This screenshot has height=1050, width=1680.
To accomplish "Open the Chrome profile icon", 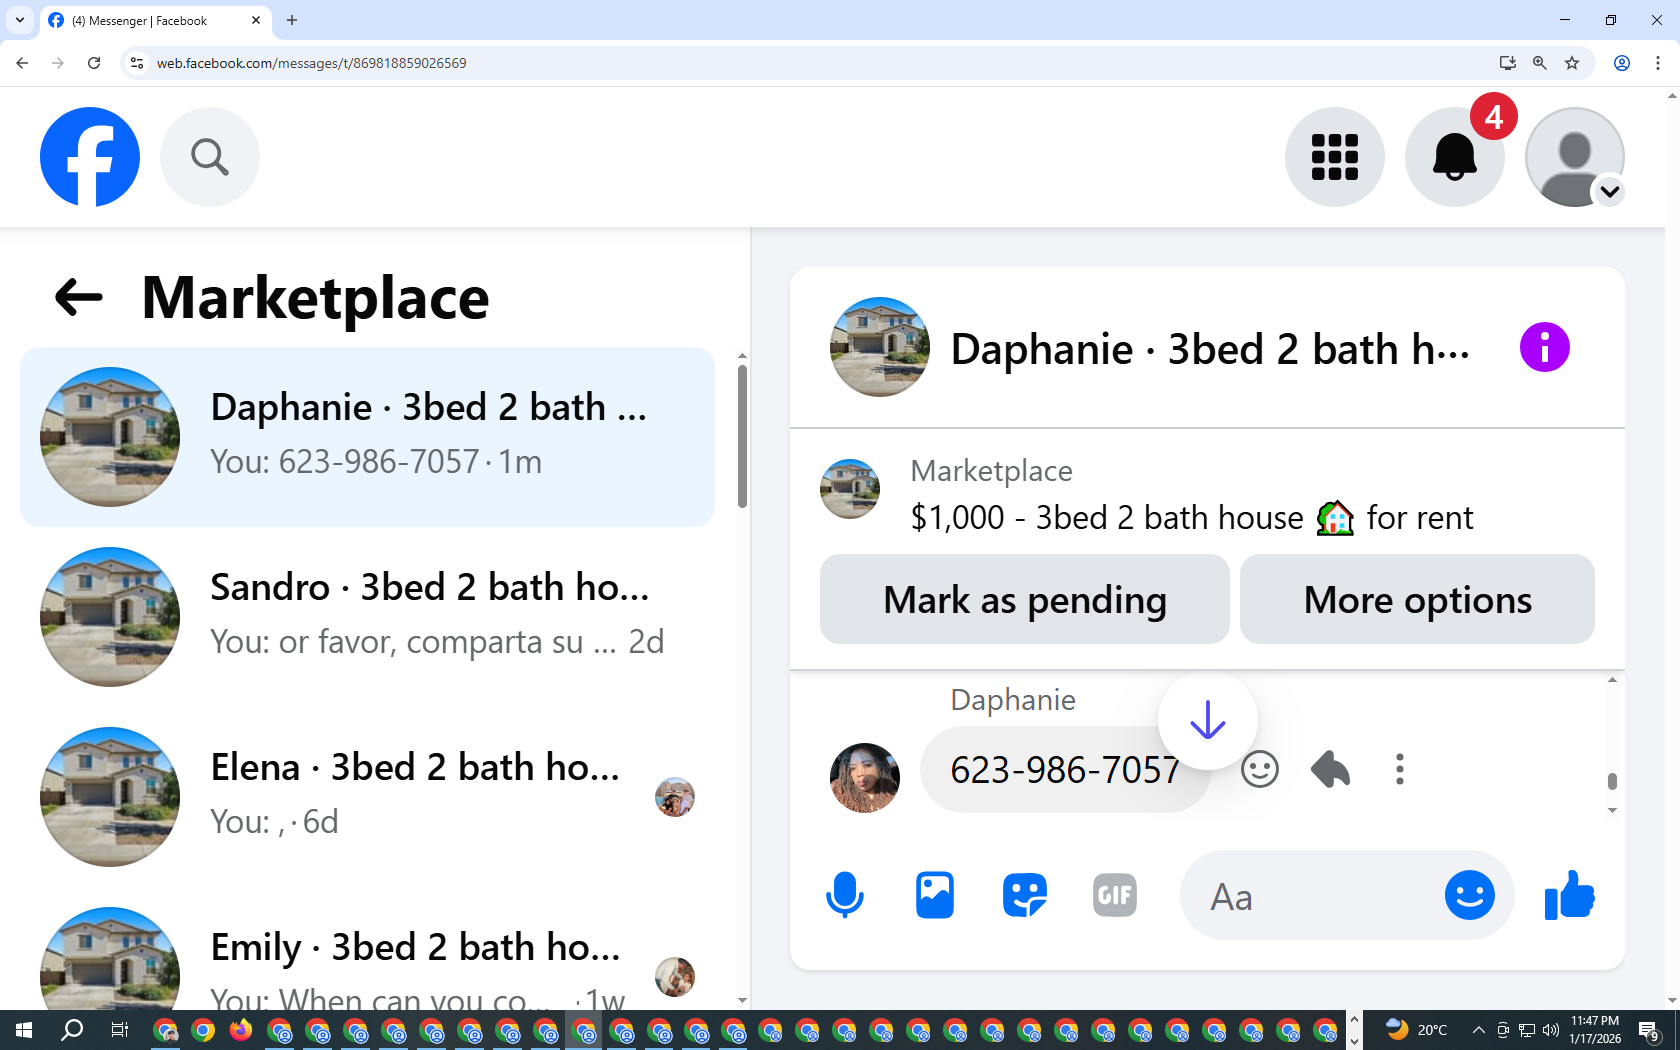I will pyautogui.click(x=1622, y=63).
